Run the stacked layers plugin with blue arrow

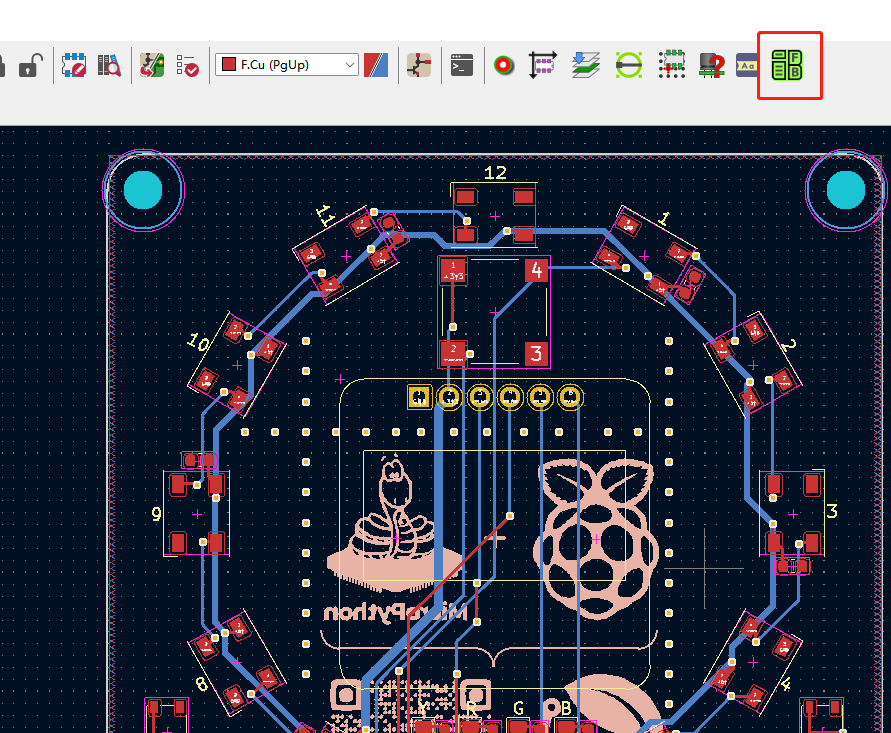(x=586, y=65)
